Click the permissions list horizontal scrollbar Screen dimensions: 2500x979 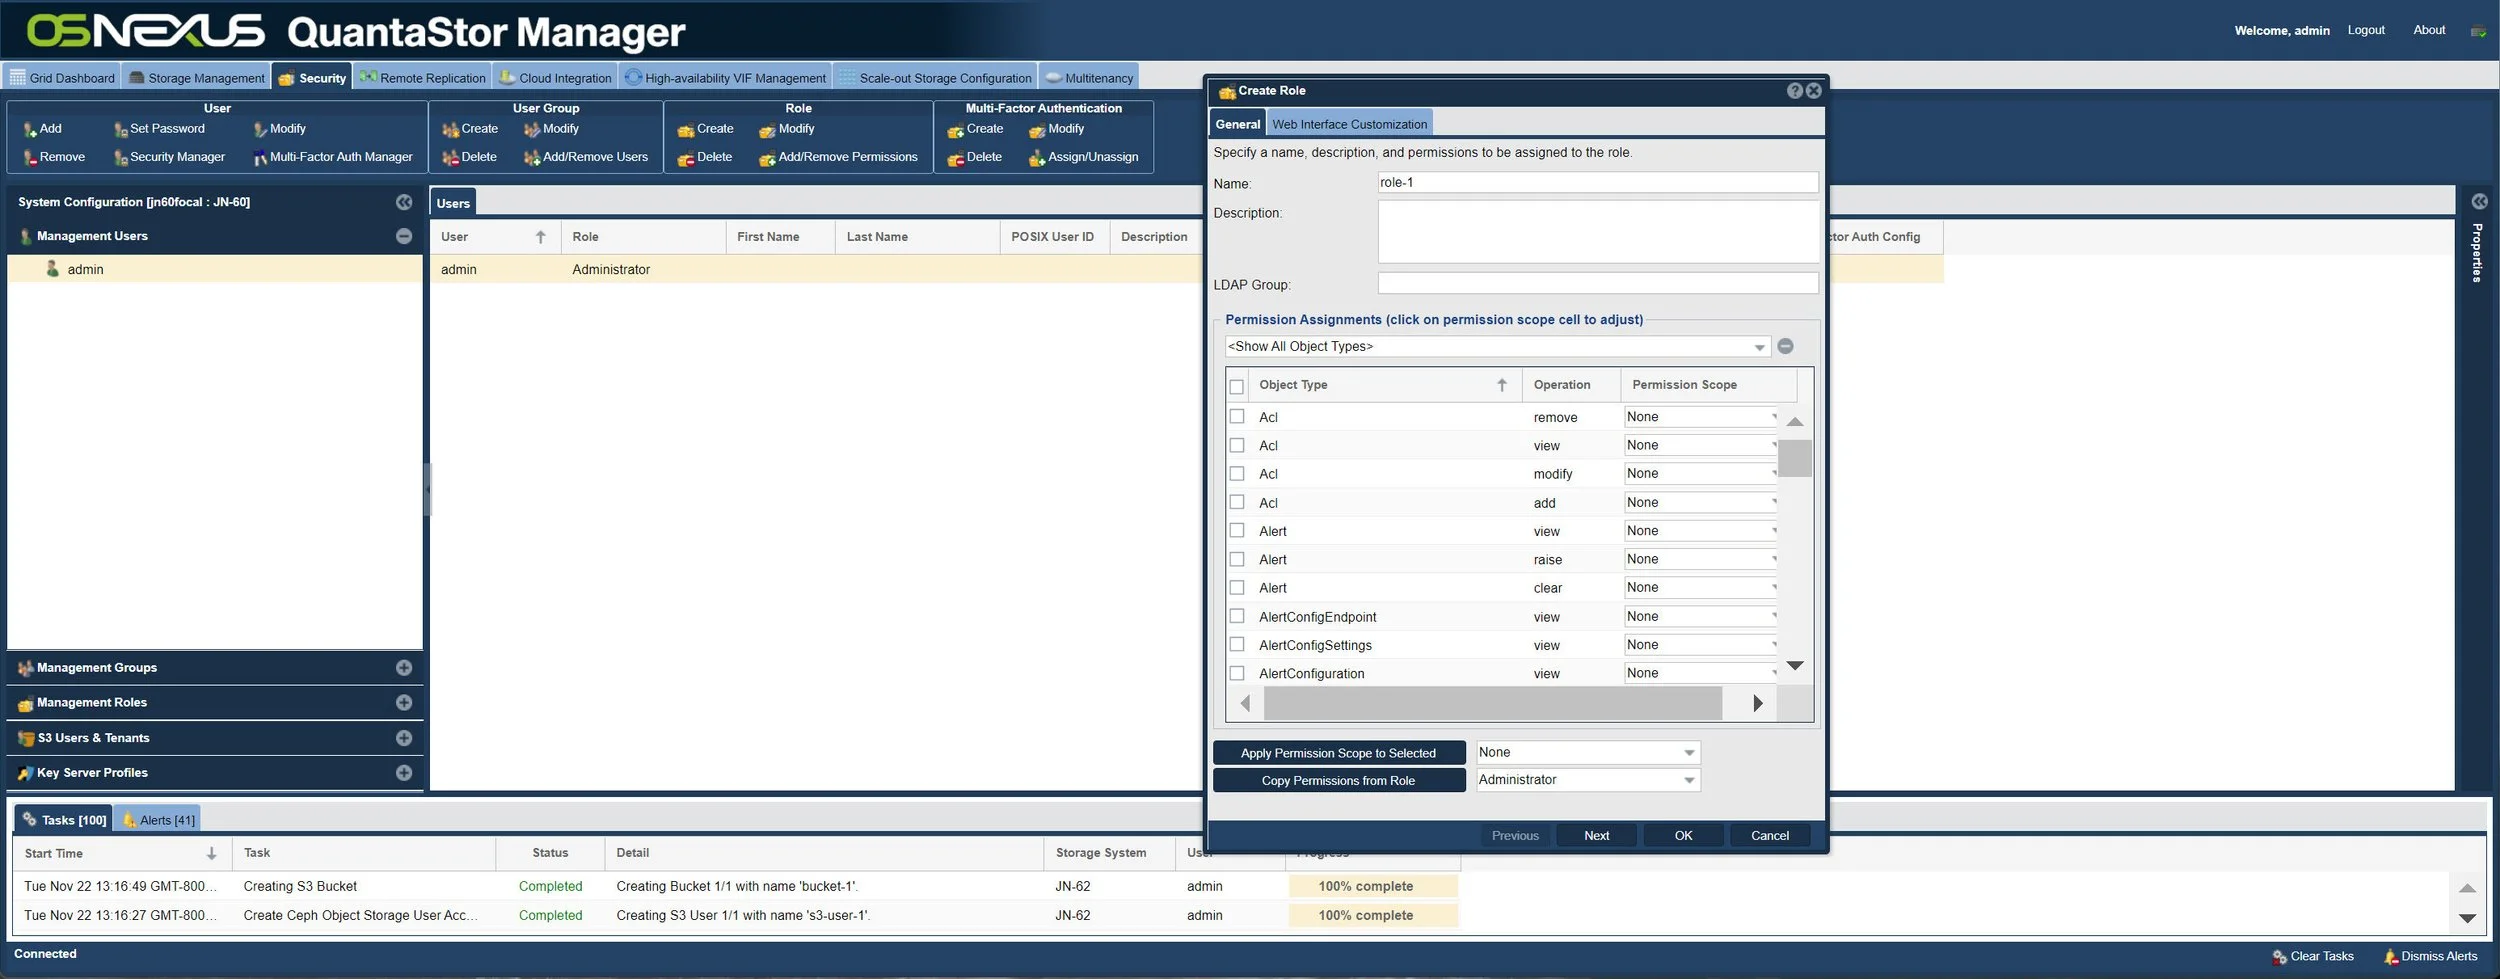[1492, 703]
